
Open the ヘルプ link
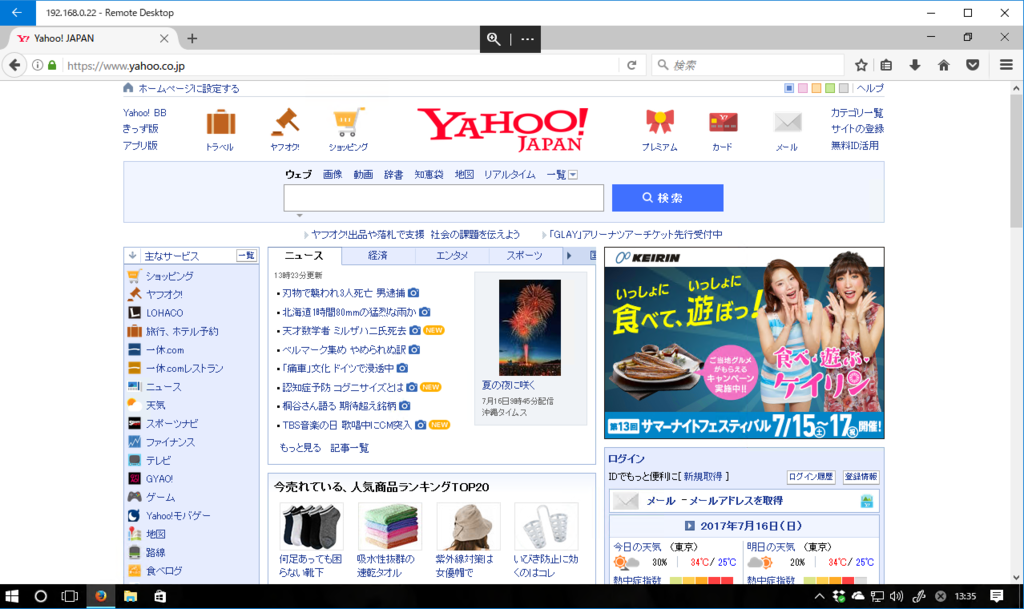(x=870, y=88)
